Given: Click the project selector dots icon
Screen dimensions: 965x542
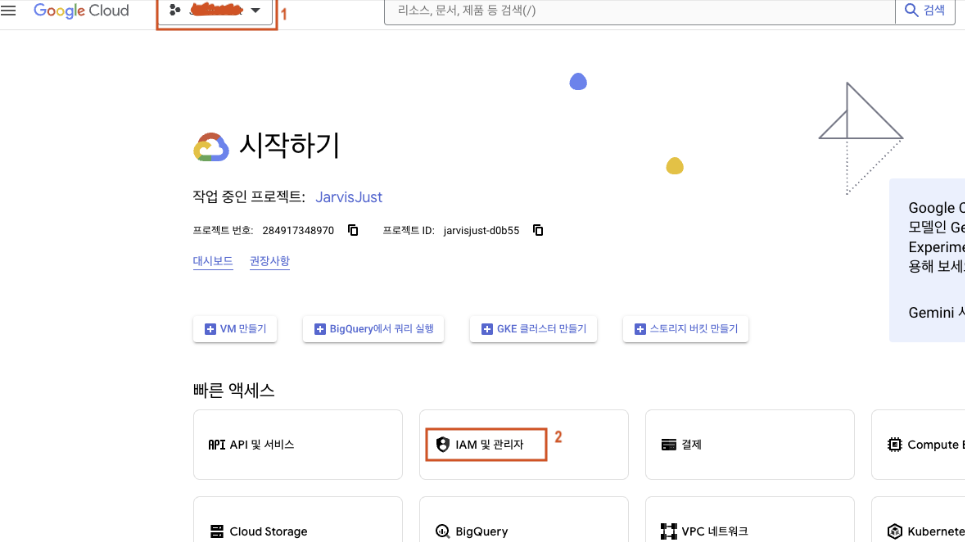Looking at the screenshot, I should [x=175, y=10].
